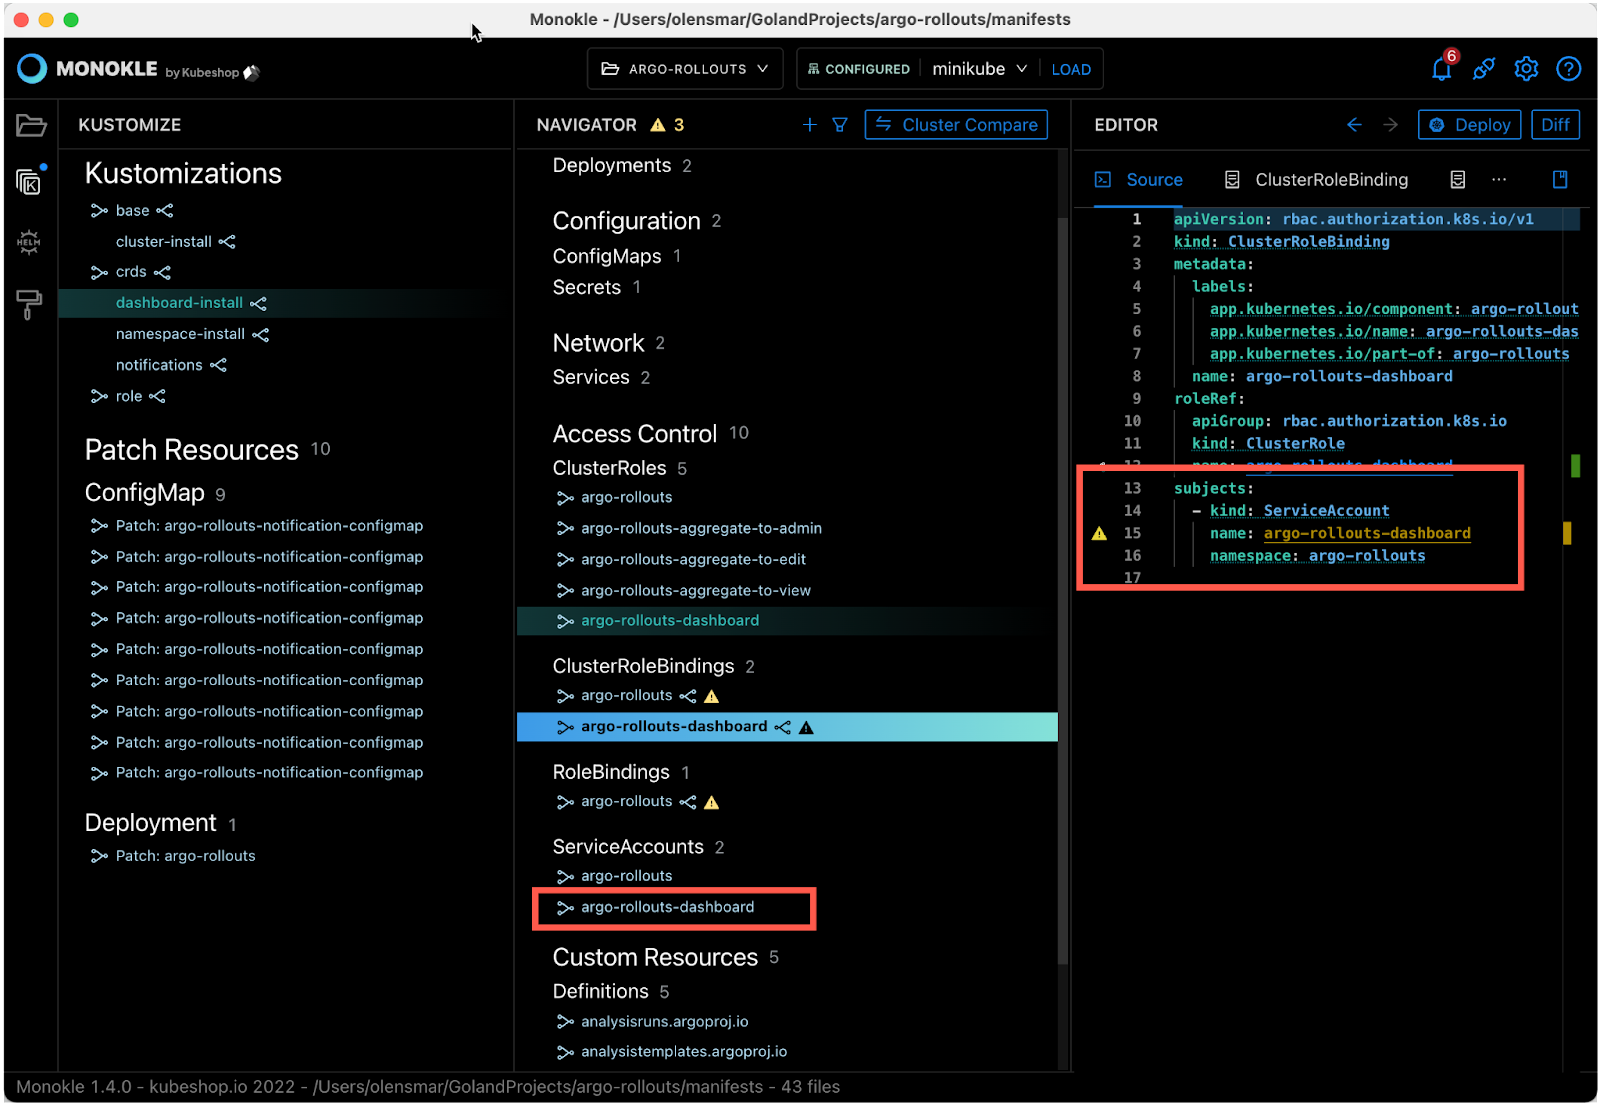The width and height of the screenshot is (1600, 1106).
Task: Open the minikube cluster context dropdown
Action: pos(979,69)
